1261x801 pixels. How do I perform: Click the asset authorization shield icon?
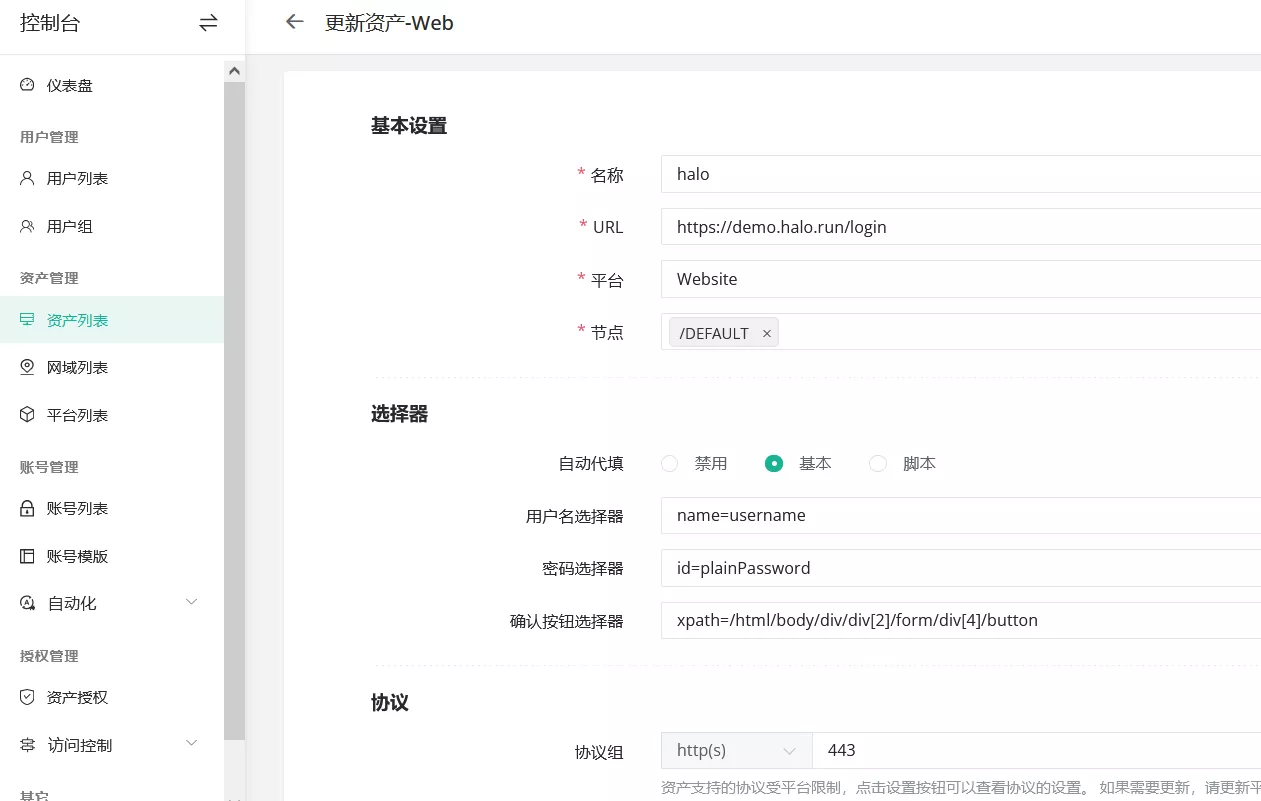27,697
